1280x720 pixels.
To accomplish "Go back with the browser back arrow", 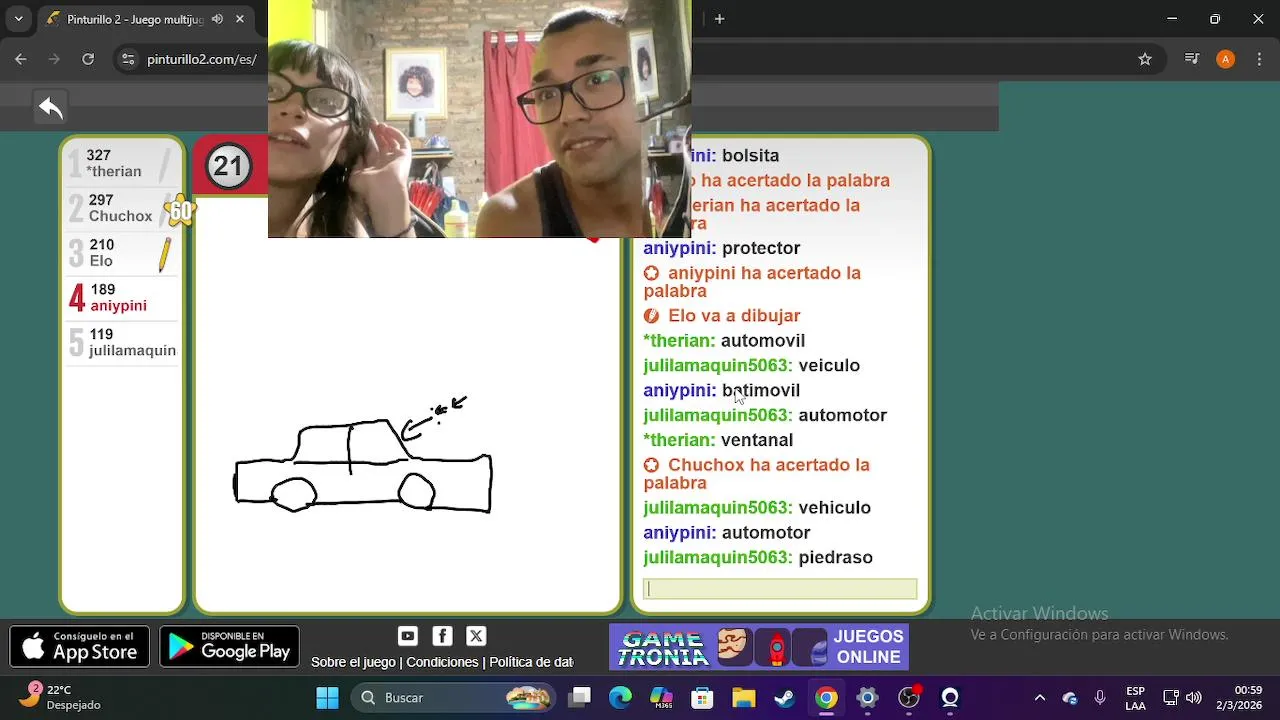I will tap(21, 60).
